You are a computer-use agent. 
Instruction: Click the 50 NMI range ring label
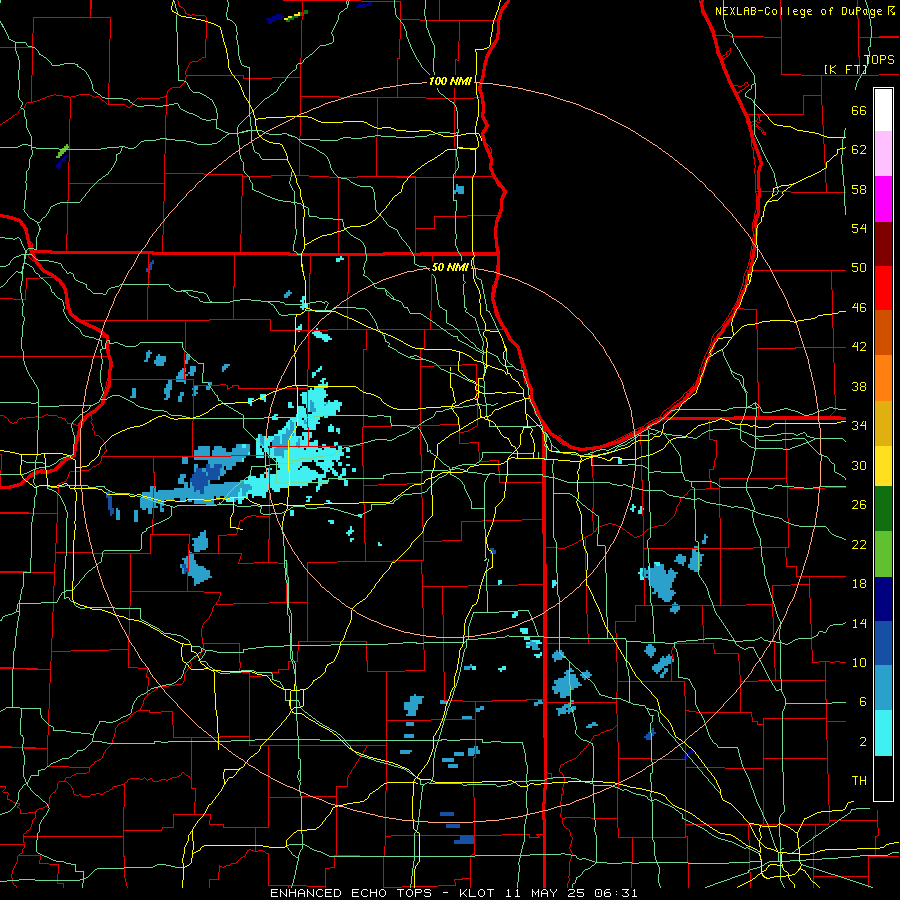pyautogui.click(x=450, y=267)
